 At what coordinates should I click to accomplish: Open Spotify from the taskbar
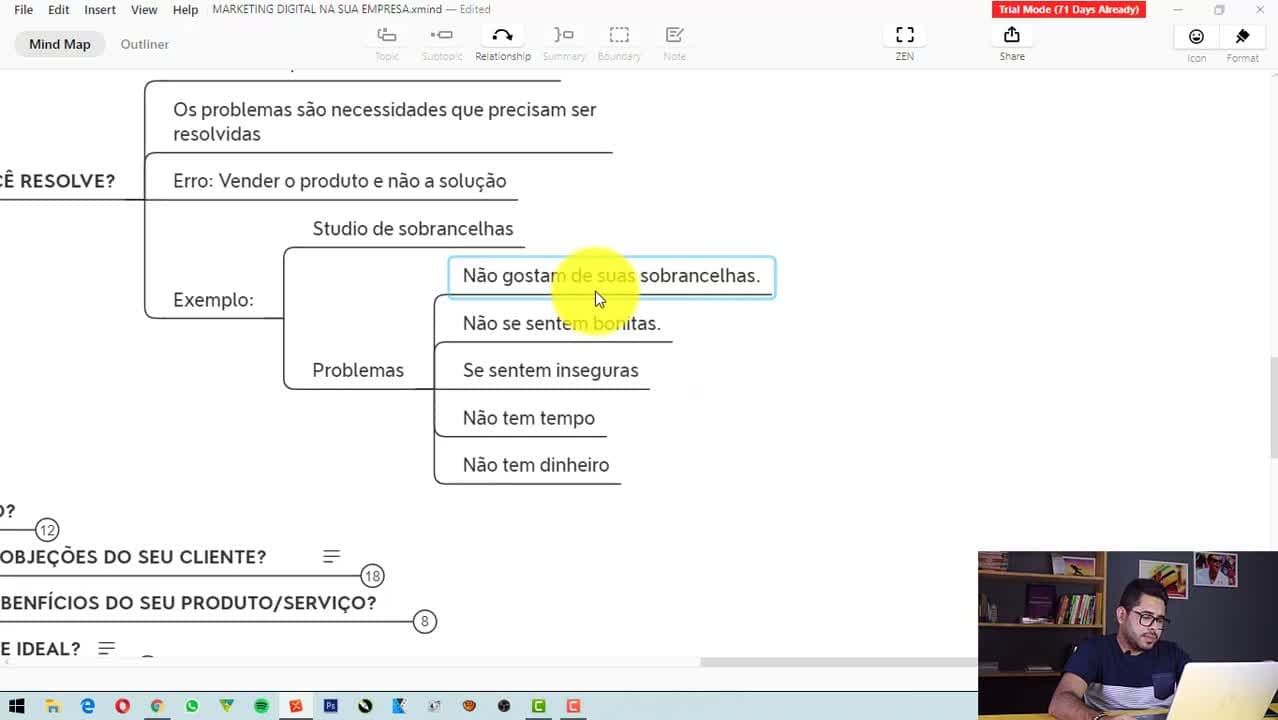[261, 706]
